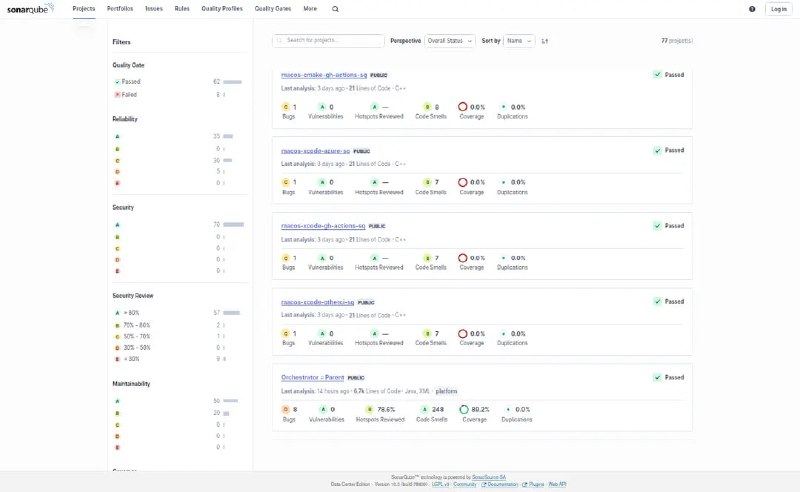Filter Security Review by 70% - 80%
Image resolution: width=800 pixels, height=492 pixels.
click(178, 325)
